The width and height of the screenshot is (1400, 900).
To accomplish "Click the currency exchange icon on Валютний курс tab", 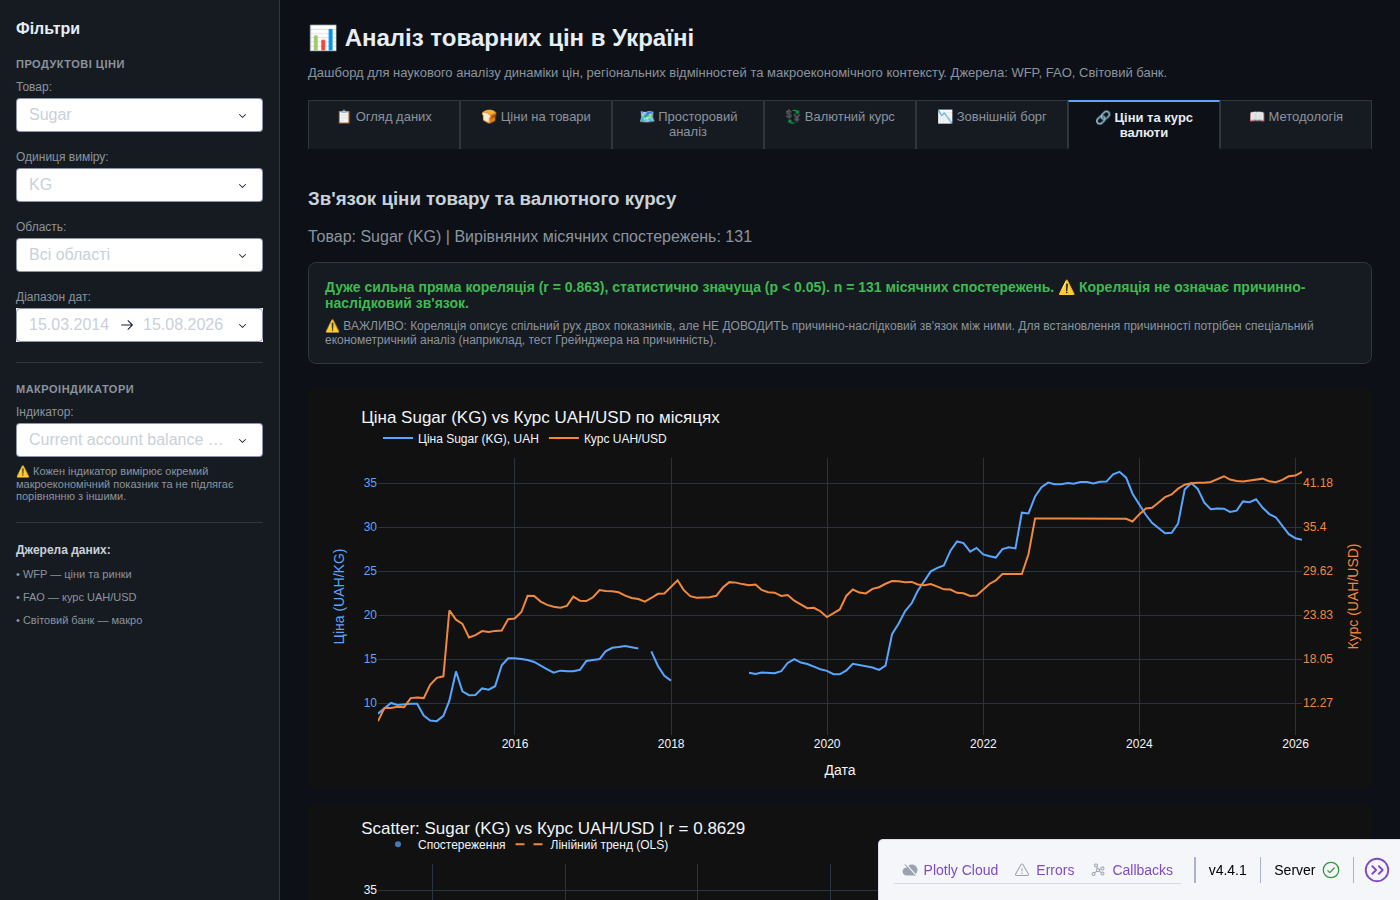I will (793, 117).
